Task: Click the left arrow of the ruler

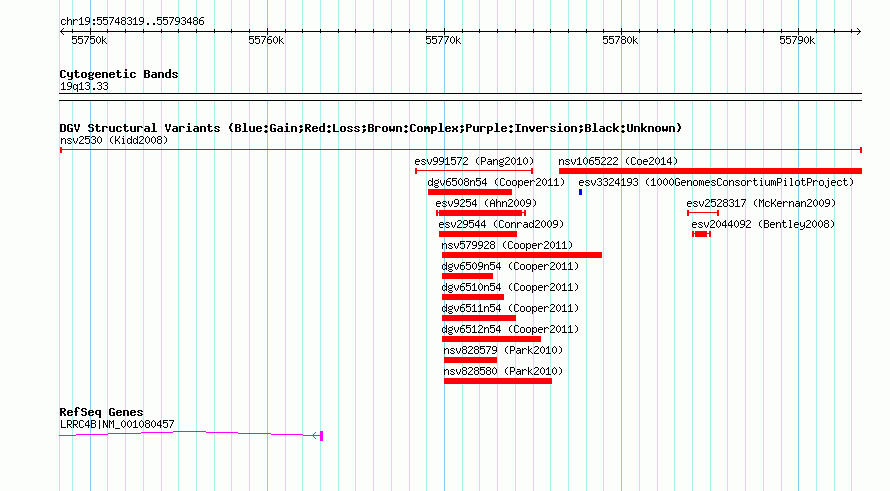Action: click(x=62, y=32)
